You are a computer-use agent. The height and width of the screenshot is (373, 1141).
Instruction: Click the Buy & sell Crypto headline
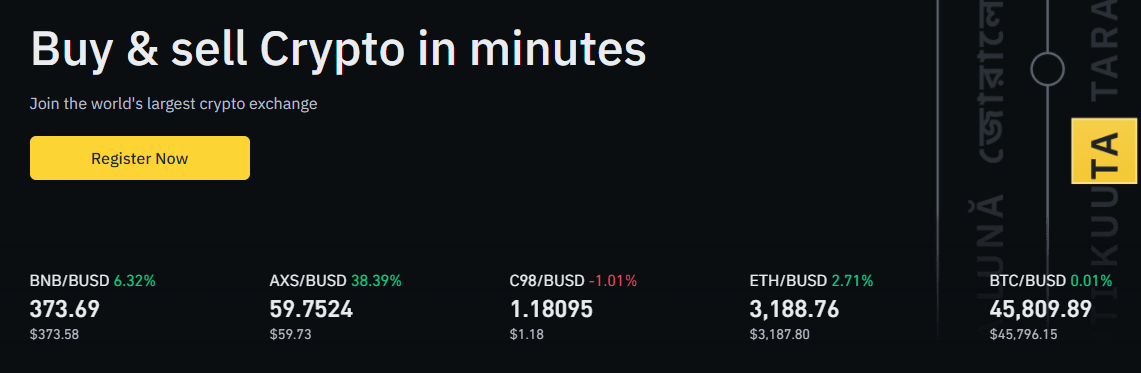click(338, 49)
